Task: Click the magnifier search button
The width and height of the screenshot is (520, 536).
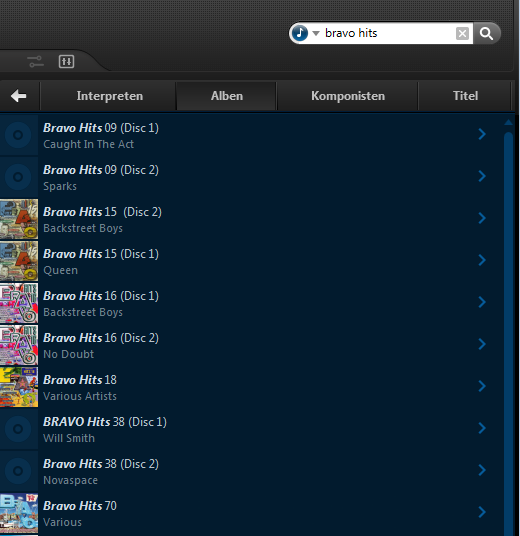Action: point(486,34)
